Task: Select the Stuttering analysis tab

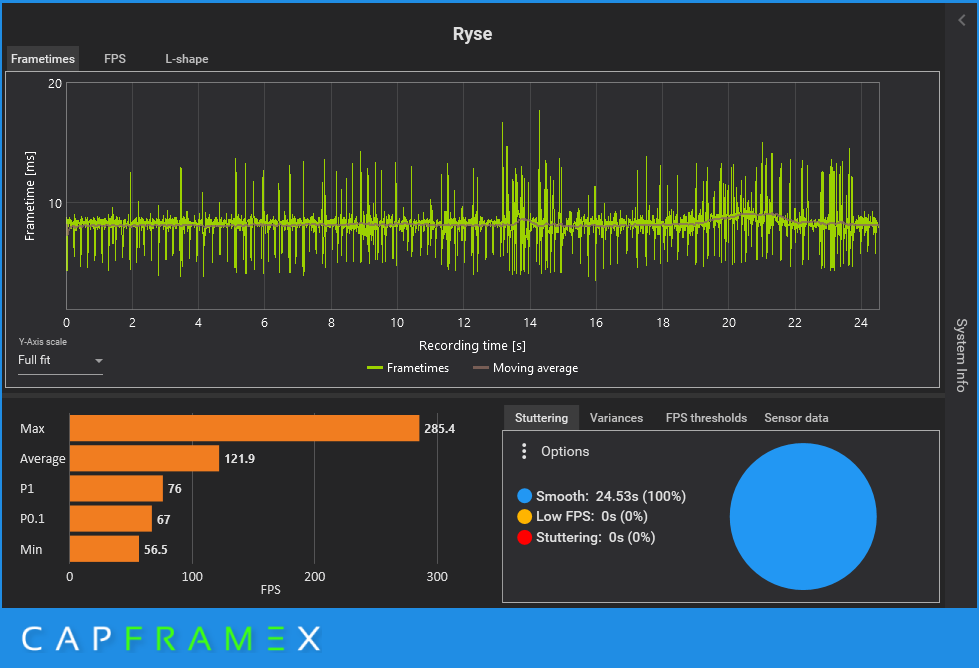Action: pos(541,418)
